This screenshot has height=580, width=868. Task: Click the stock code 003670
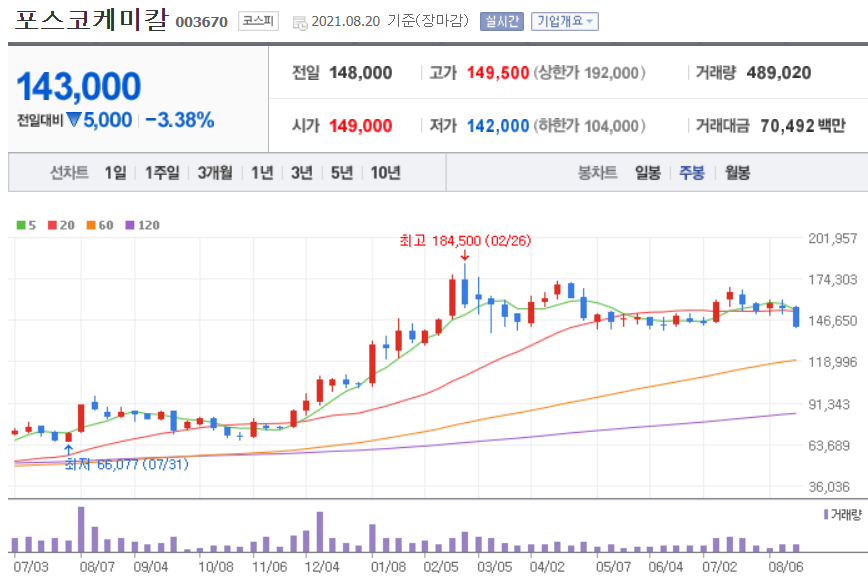[202, 22]
